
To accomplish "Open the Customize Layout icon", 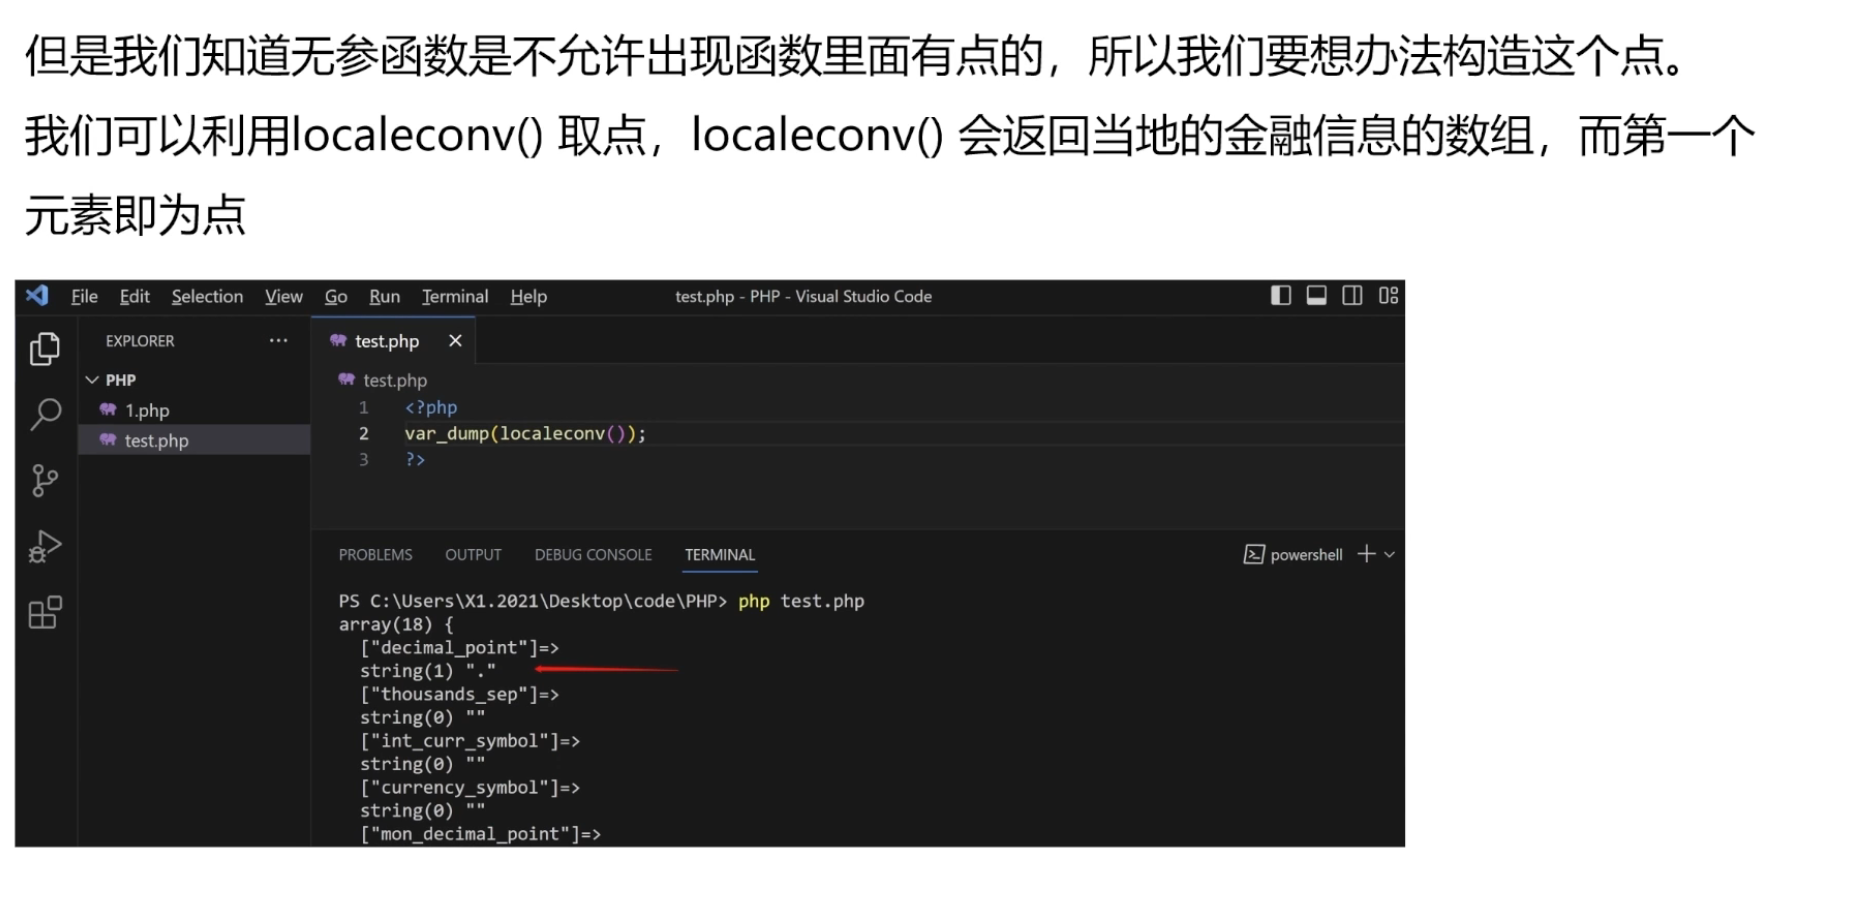I will coord(1388,295).
